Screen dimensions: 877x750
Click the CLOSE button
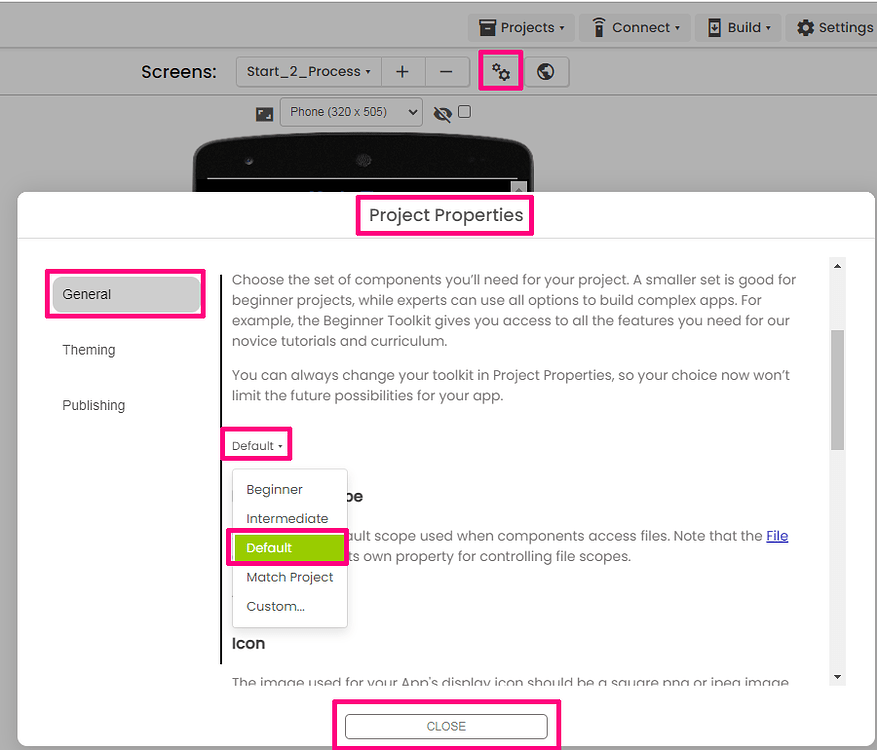tap(445, 726)
